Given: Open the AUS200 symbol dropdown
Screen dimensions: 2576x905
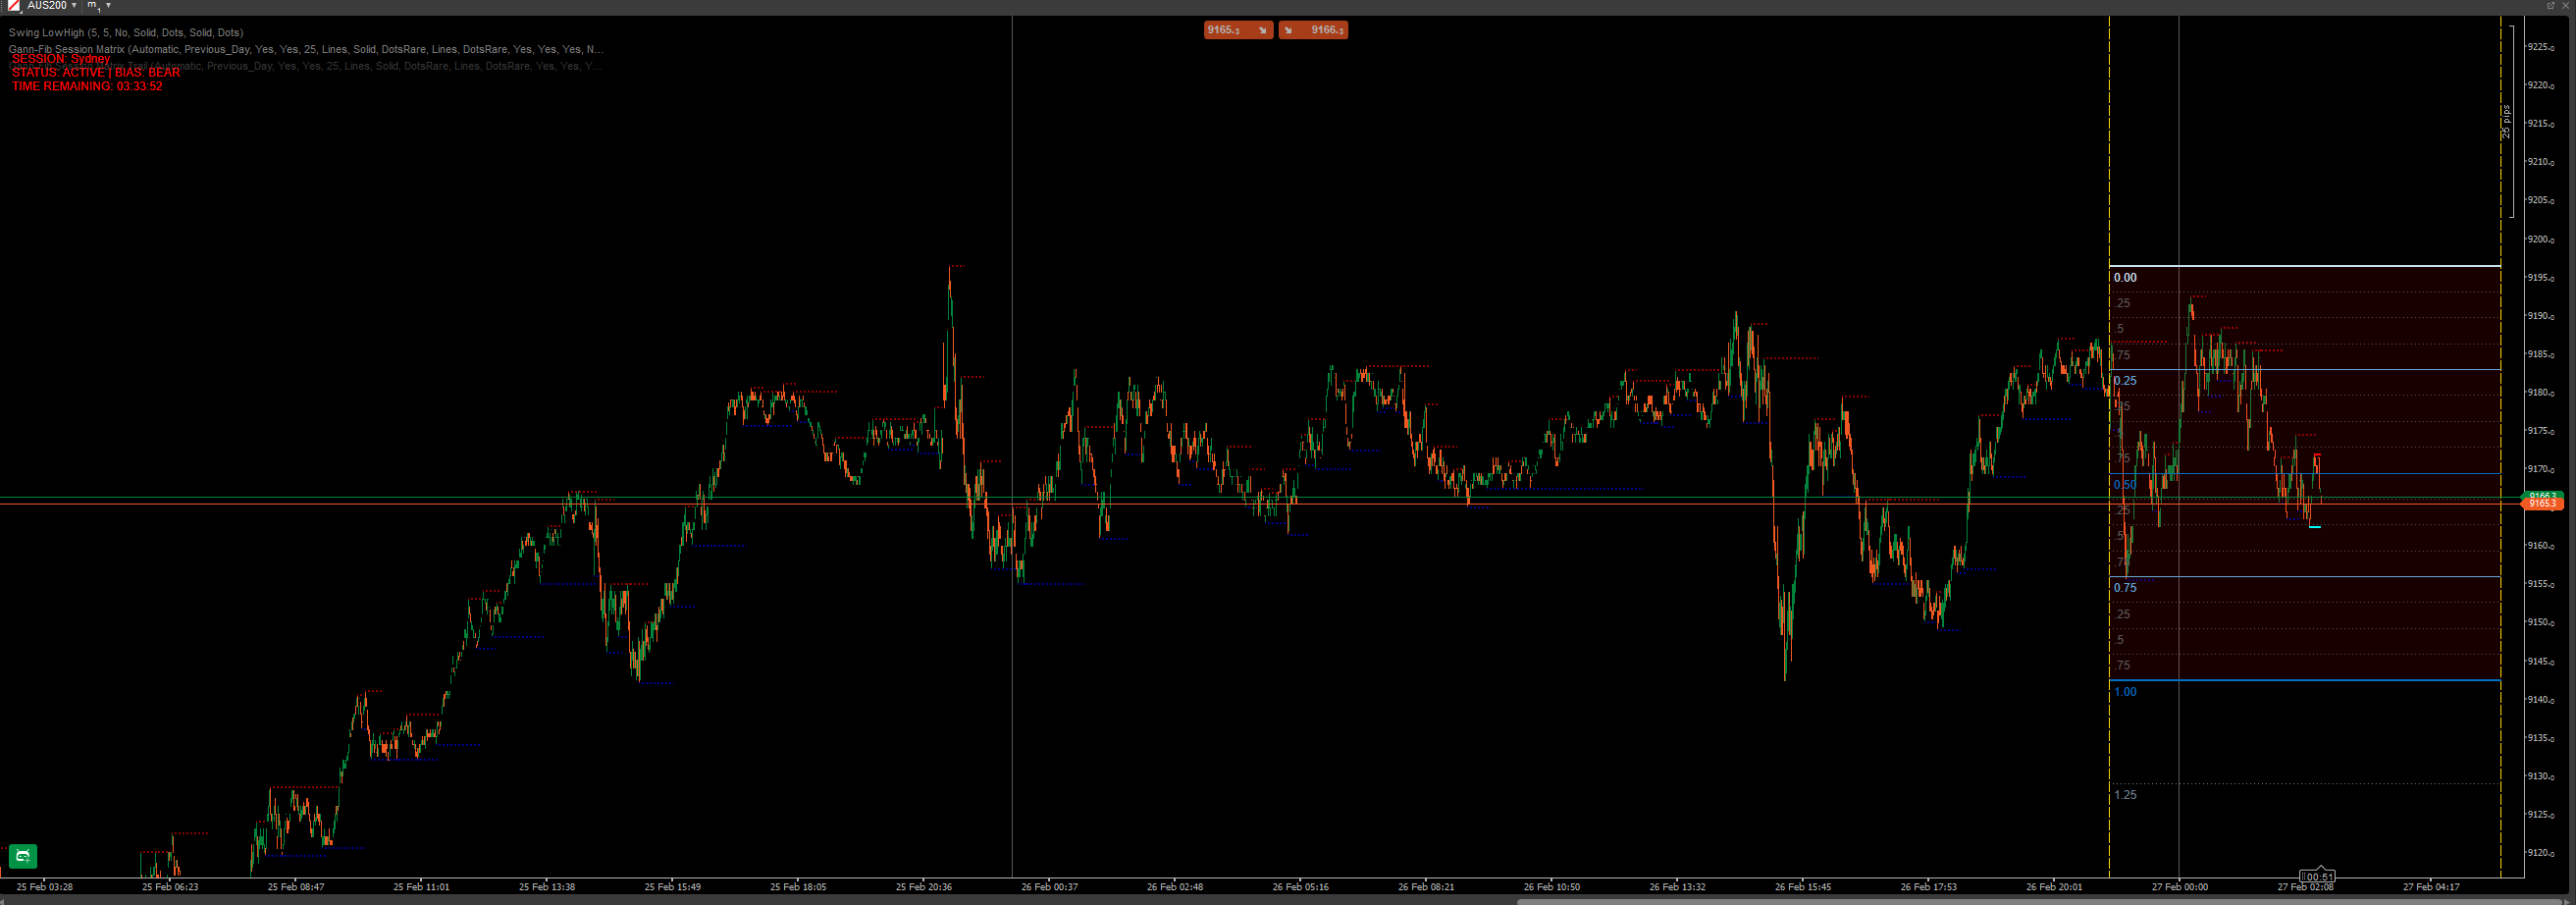Looking at the screenshot, I should click(73, 5).
